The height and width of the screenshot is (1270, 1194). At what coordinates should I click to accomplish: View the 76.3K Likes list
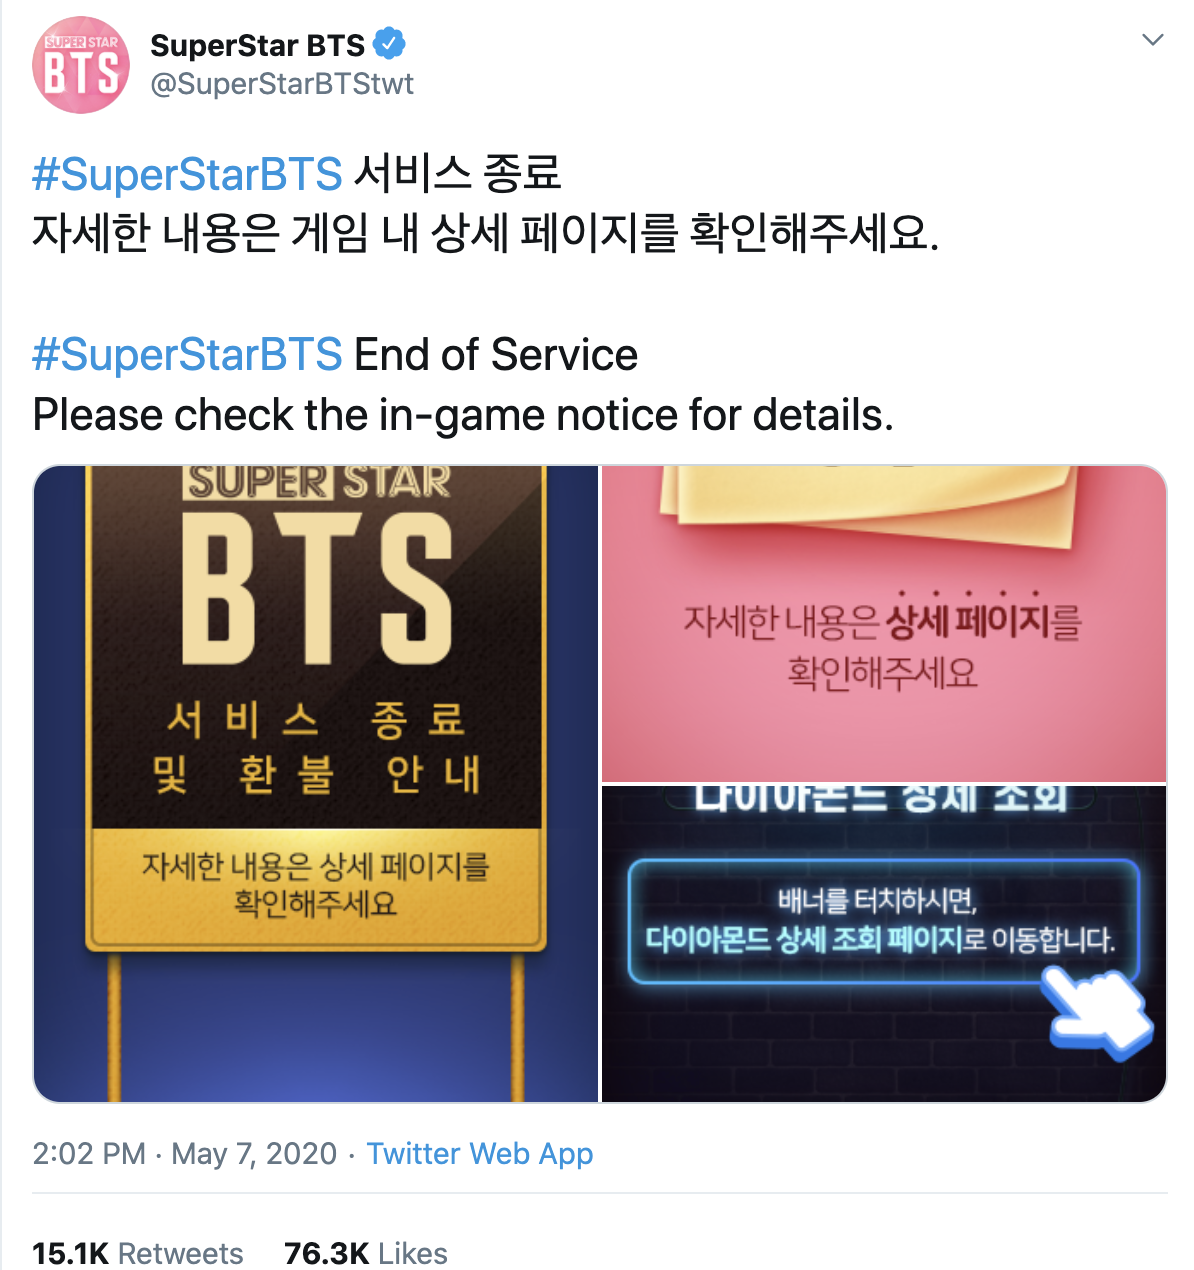click(366, 1253)
